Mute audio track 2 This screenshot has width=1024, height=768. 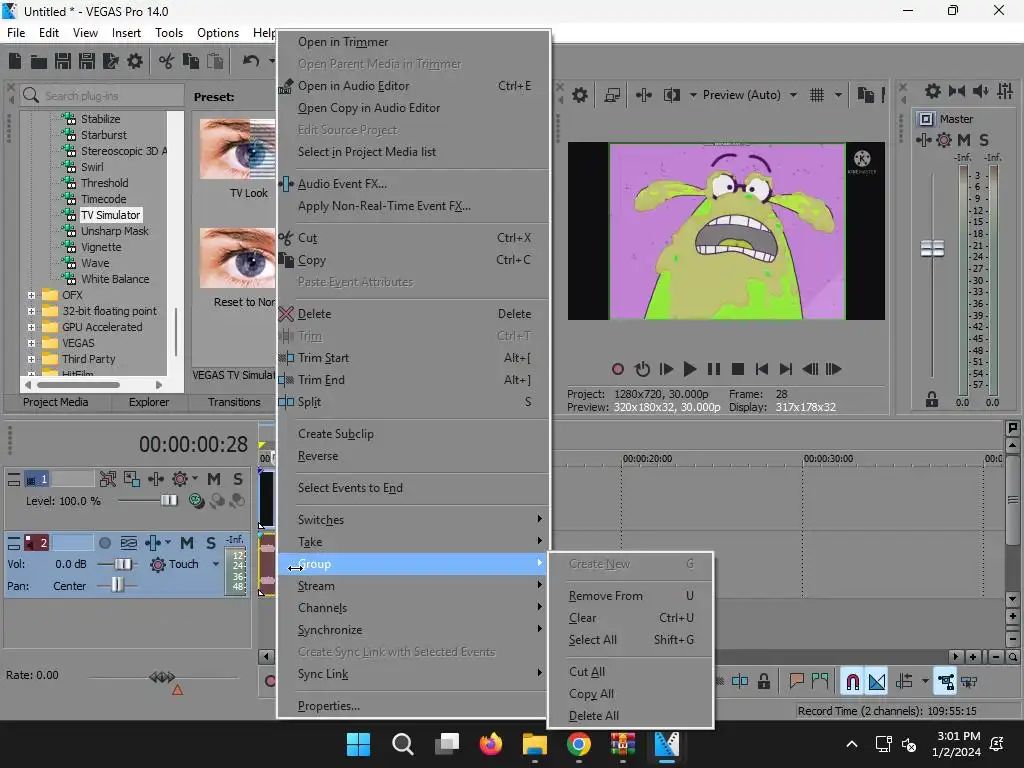coord(187,543)
